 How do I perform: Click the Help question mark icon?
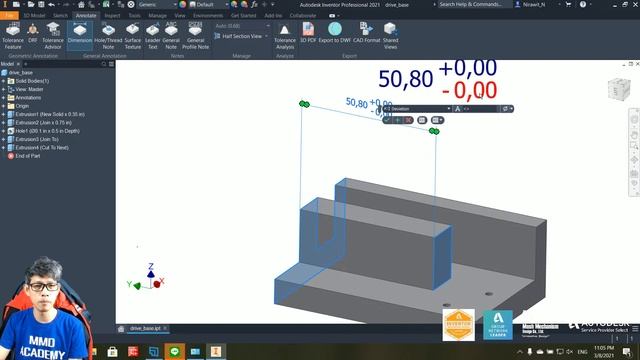[x=583, y=4]
